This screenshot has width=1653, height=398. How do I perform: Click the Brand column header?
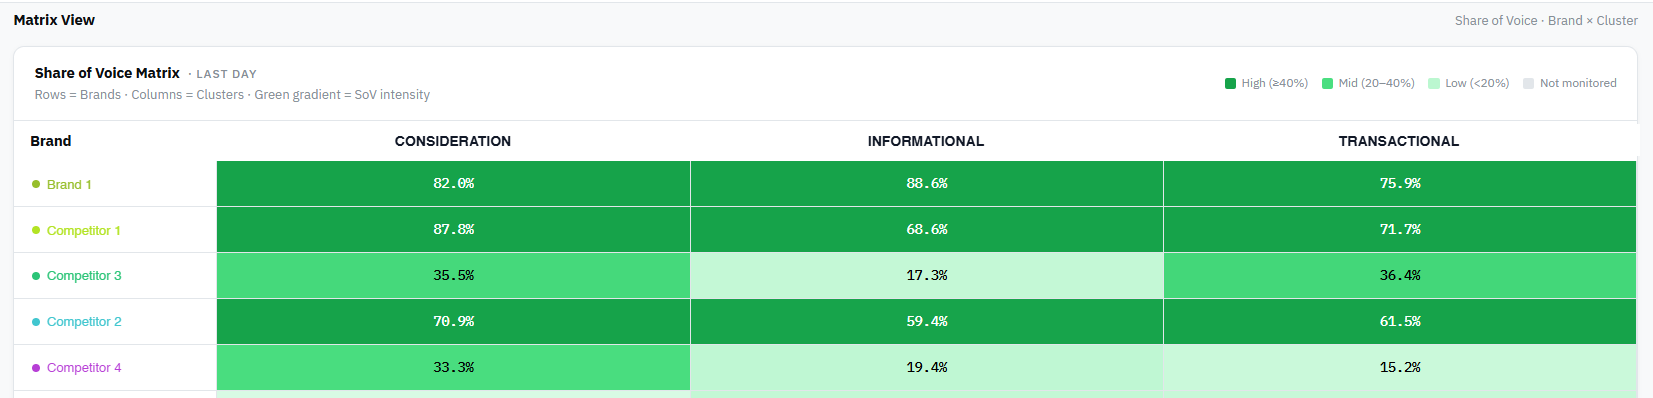(x=51, y=141)
